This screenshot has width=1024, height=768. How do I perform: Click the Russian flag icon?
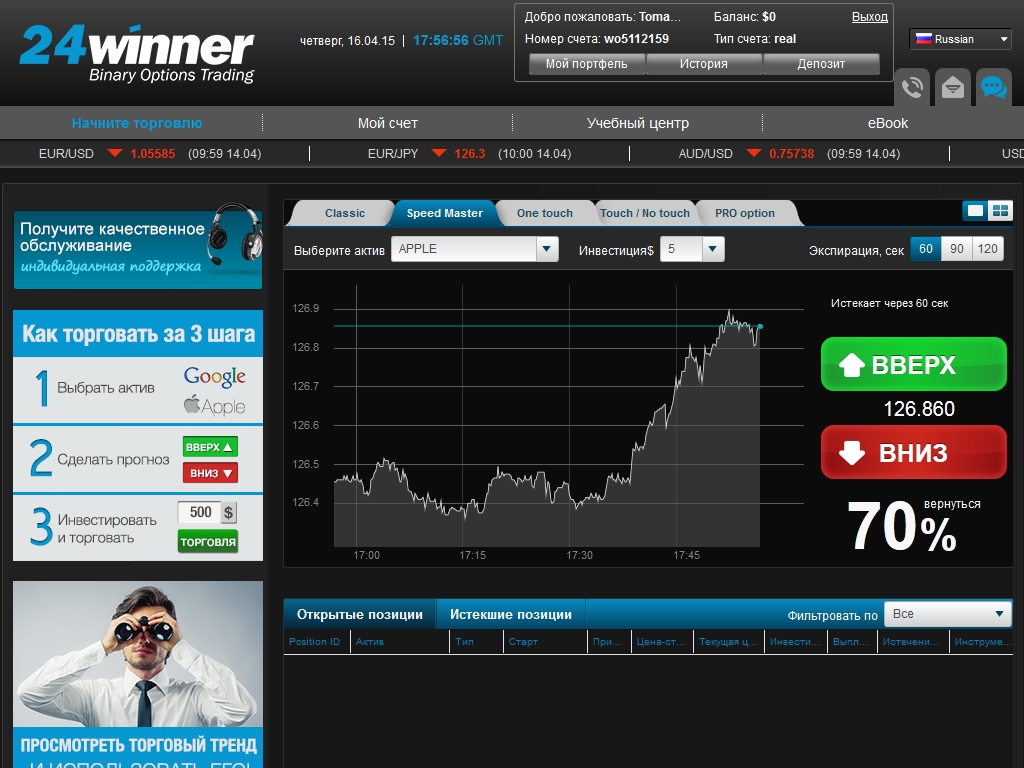(x=924, y=39)
